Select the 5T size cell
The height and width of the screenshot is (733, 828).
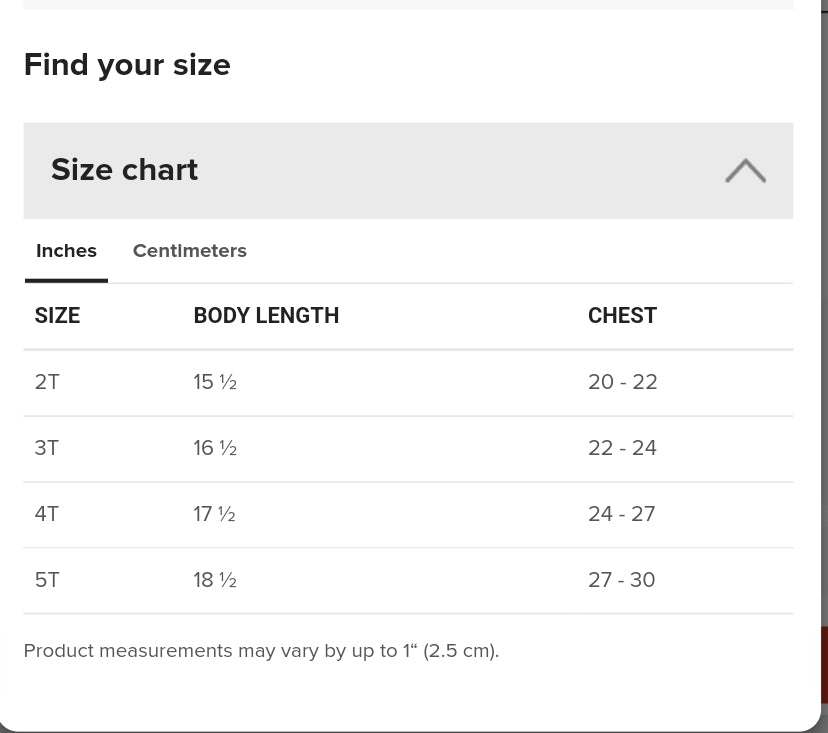pyautogui.click(x=47, y=580)
